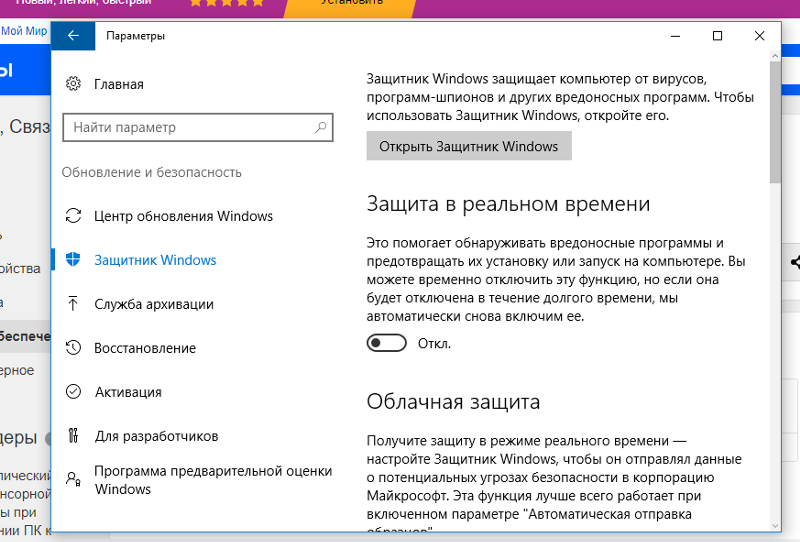
Task: Select Для разработчиков section
Action: coord(156,436)
